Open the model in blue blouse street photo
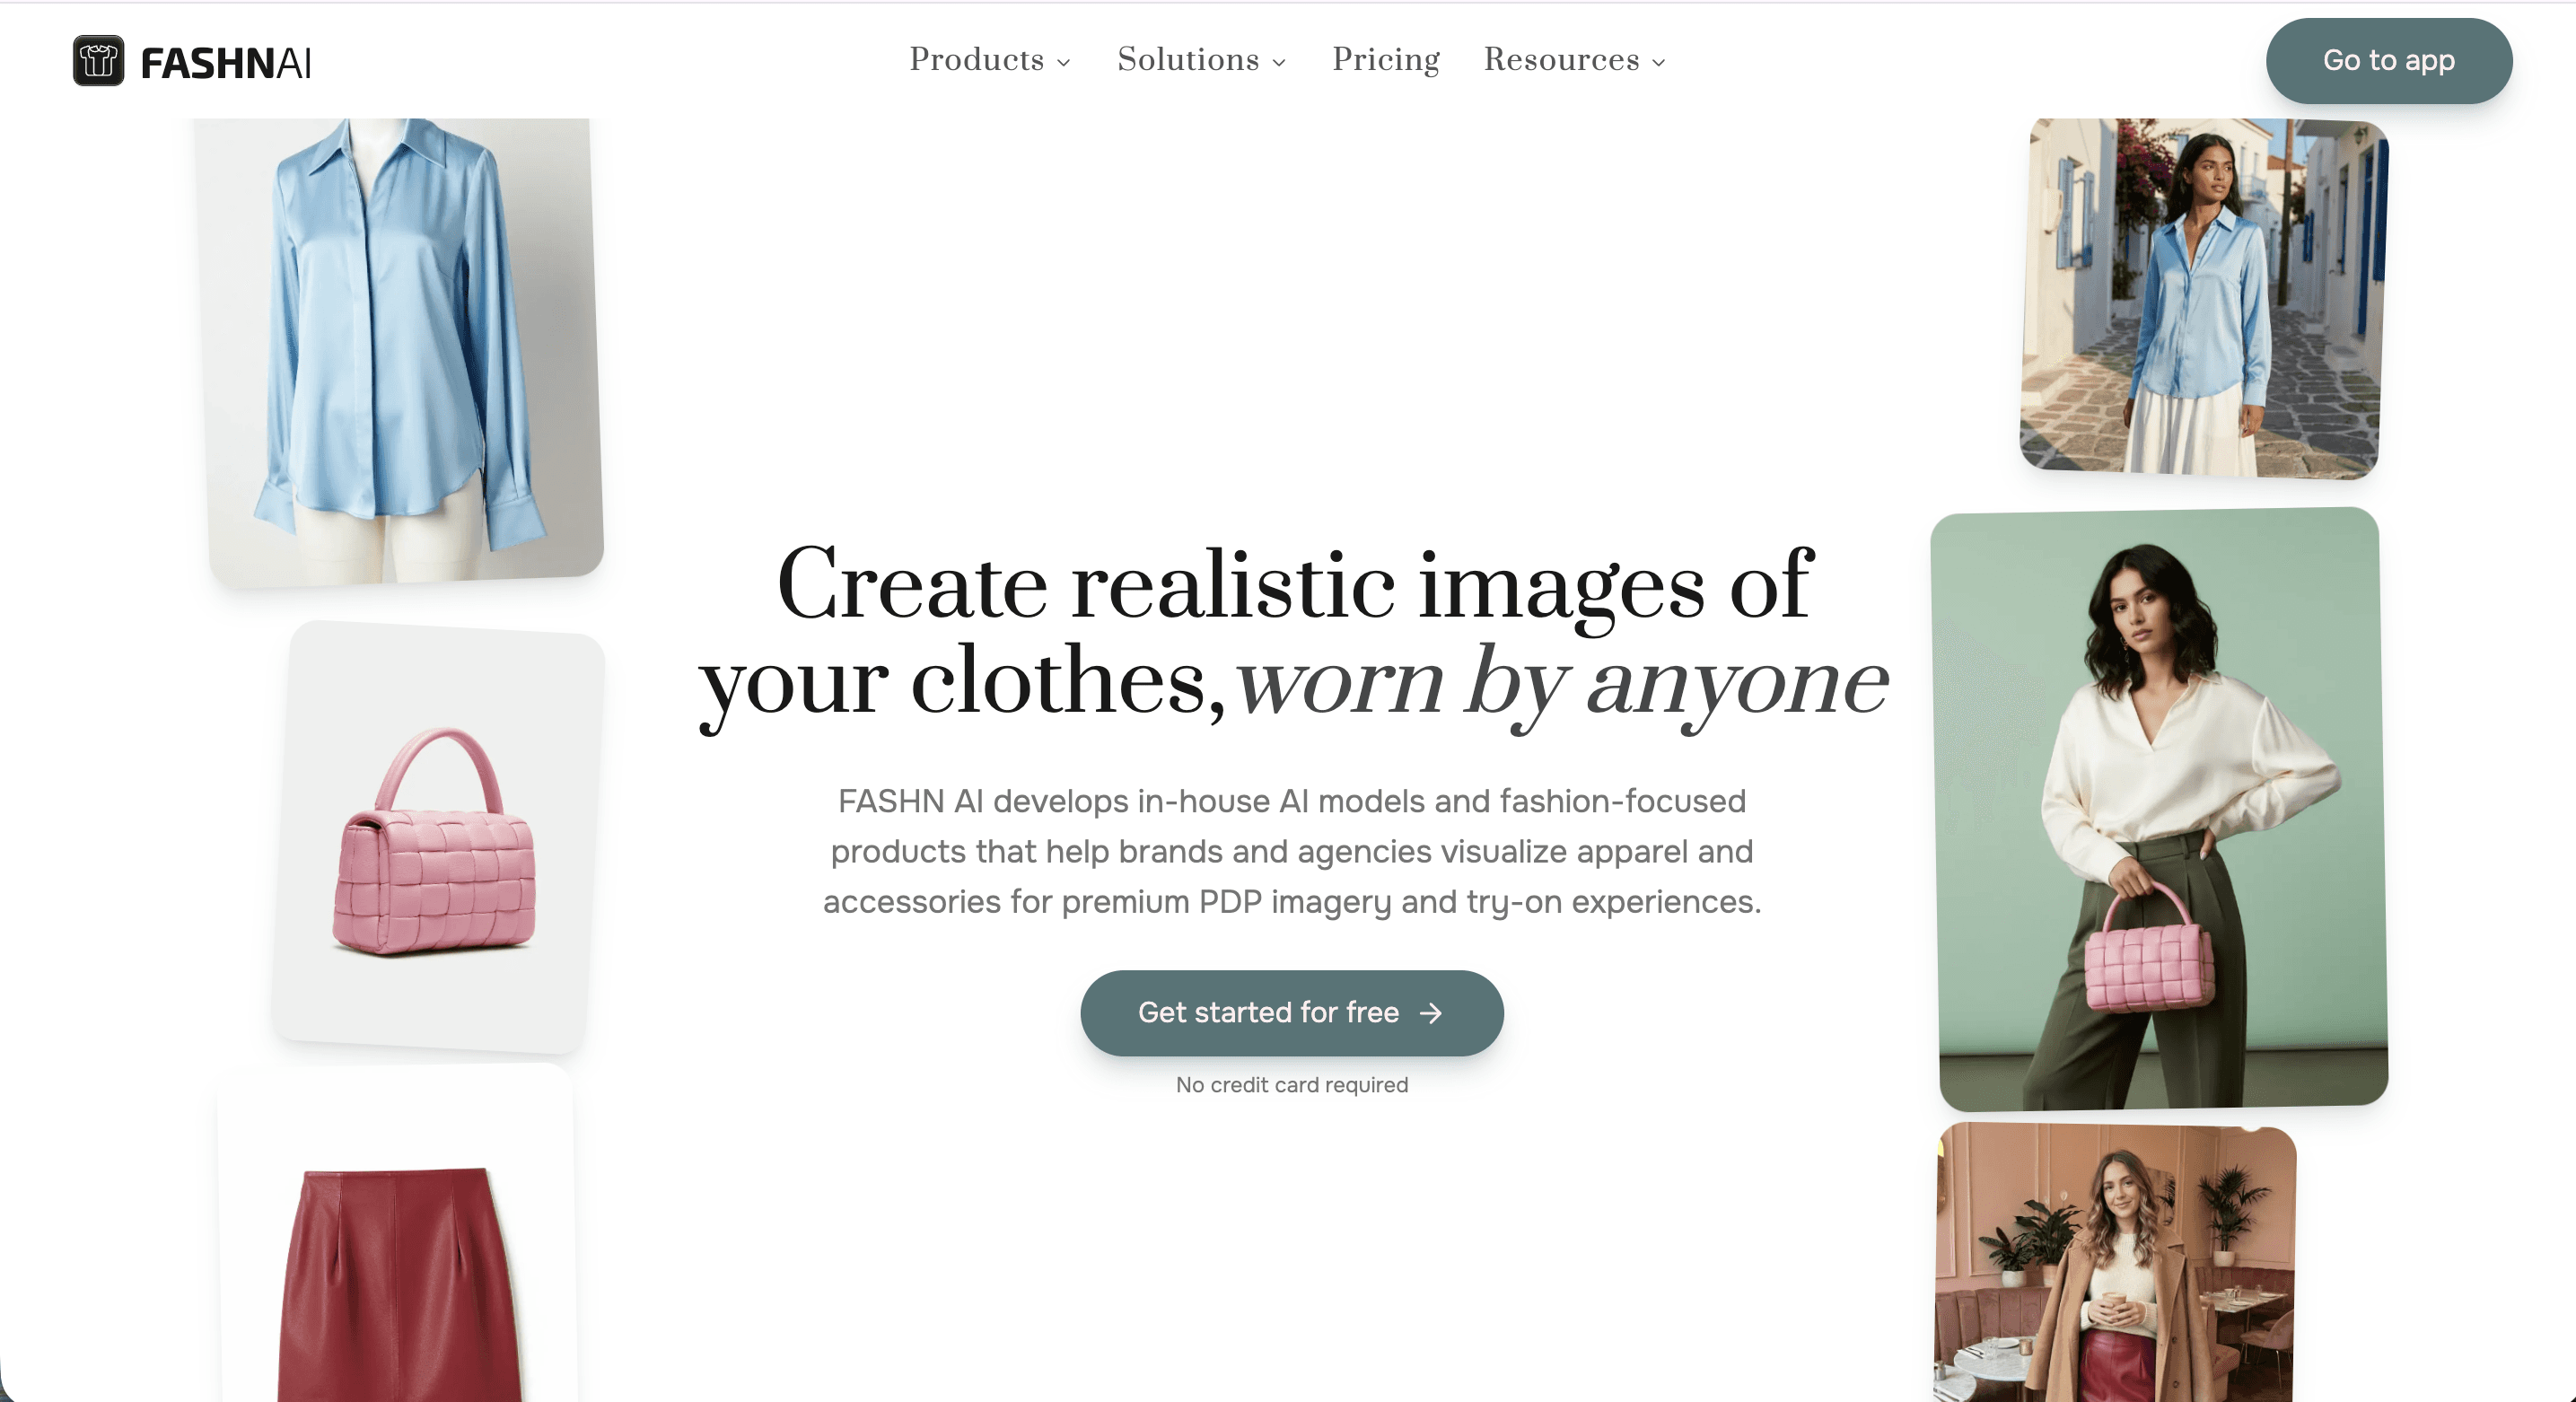 2204,297
